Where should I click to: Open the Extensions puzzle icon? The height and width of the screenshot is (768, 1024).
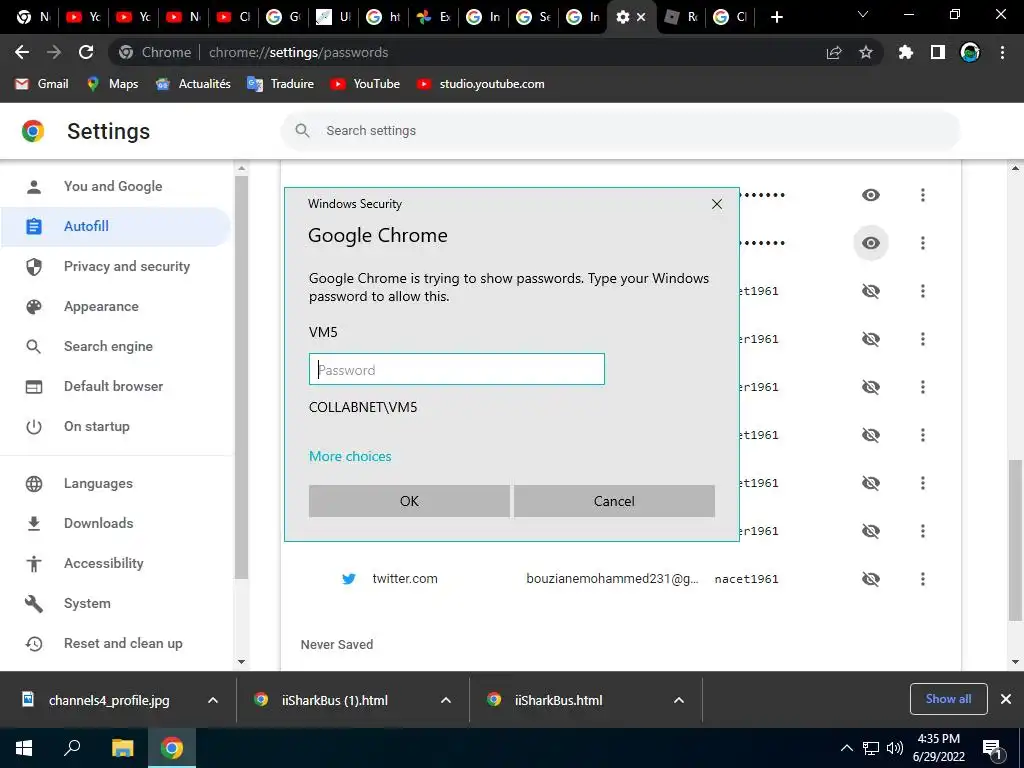click(x=906, y=52)
